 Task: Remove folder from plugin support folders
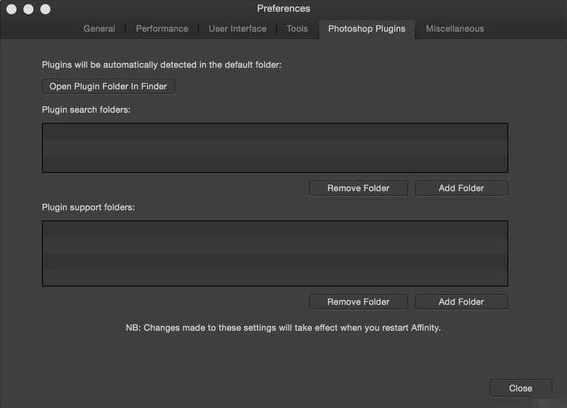[358, 302]
